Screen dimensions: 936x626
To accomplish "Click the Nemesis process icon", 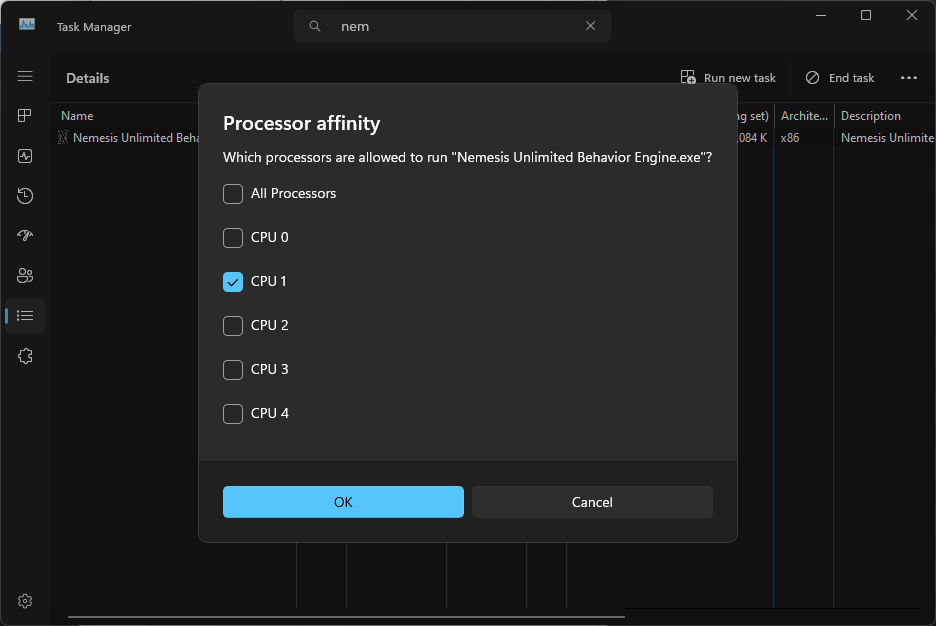I will click(x=63, y=138).
